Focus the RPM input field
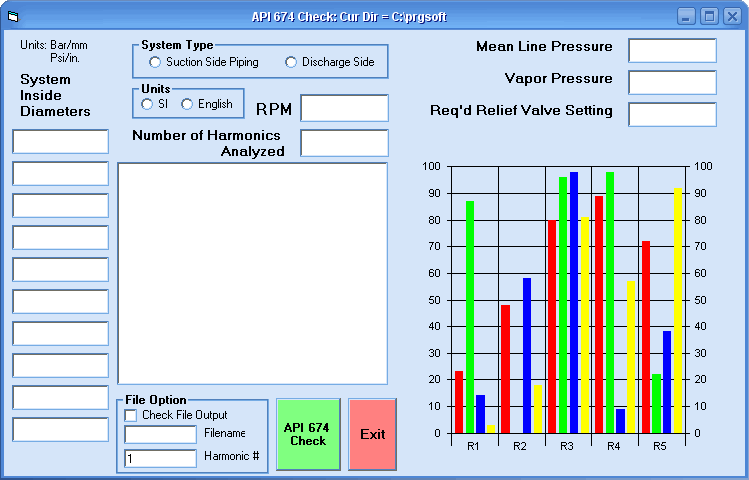Screen dimensions: 749x480 [344, 108]
